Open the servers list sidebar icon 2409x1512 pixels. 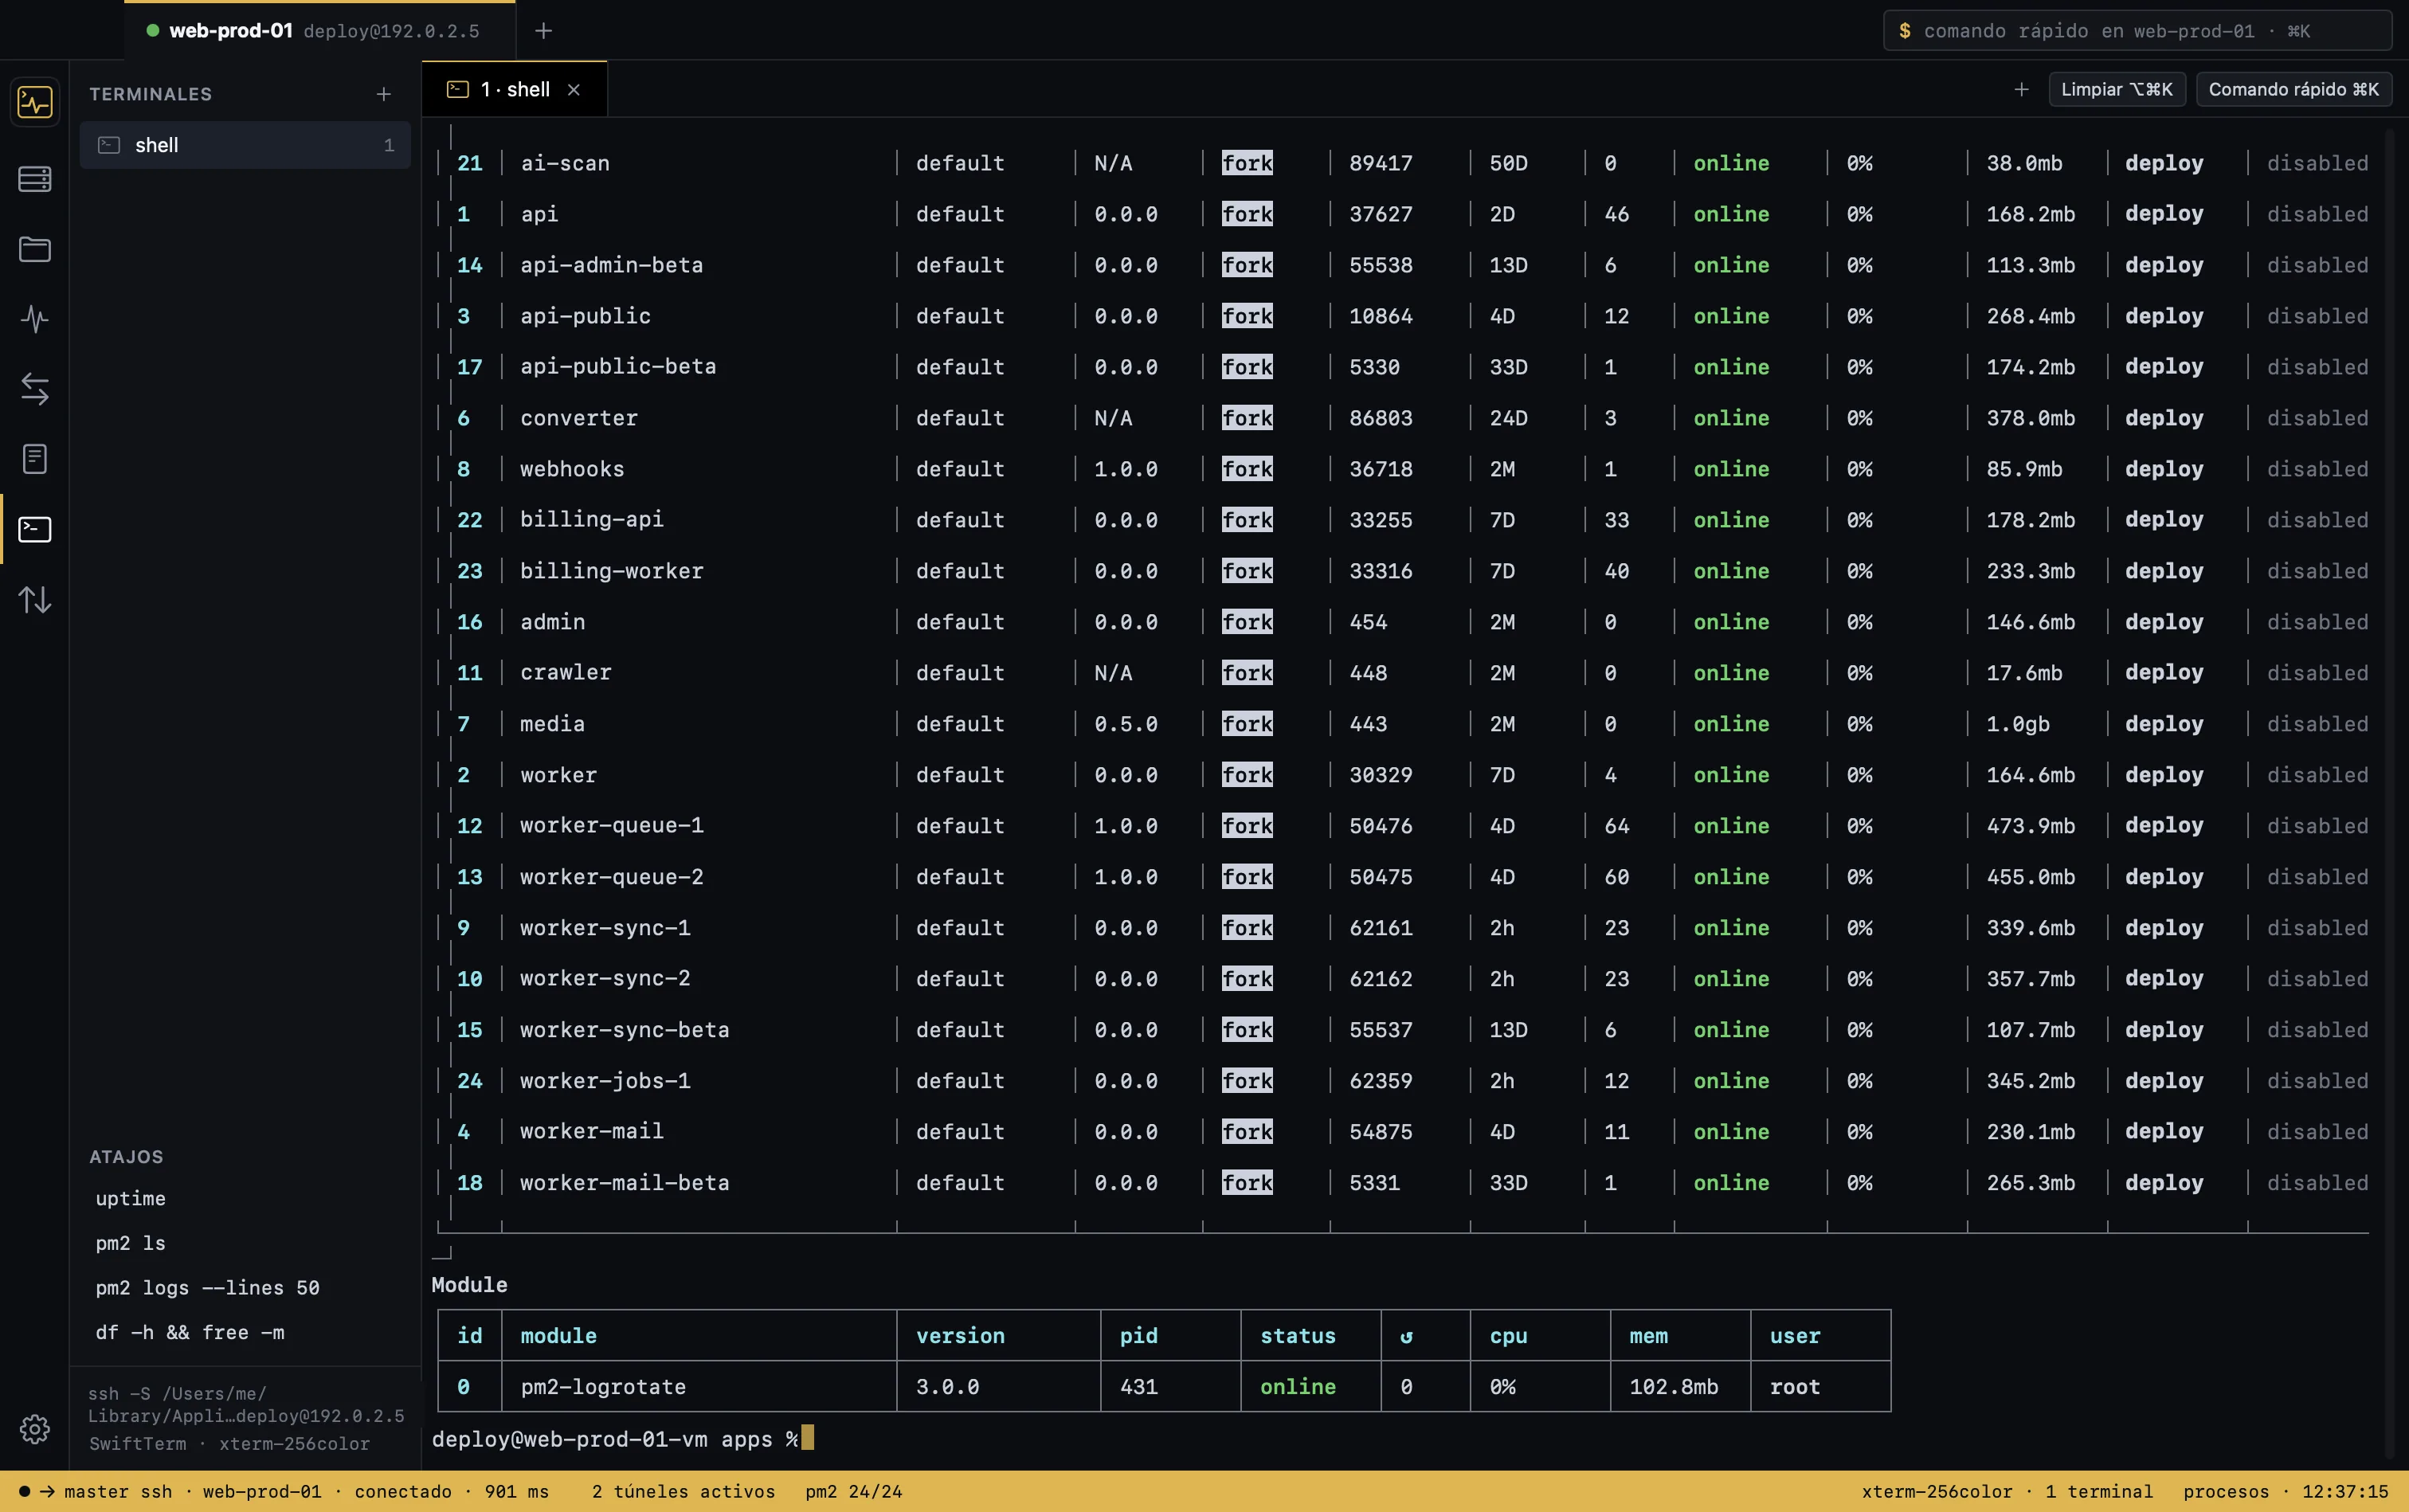(x=35, y=179)
